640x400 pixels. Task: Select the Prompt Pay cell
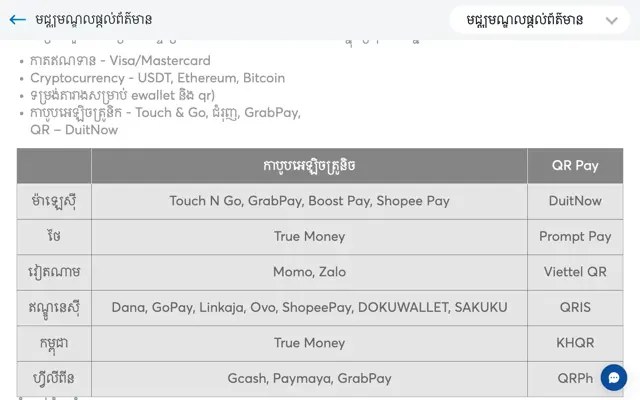pyautogui.click(x=575, y=236)
